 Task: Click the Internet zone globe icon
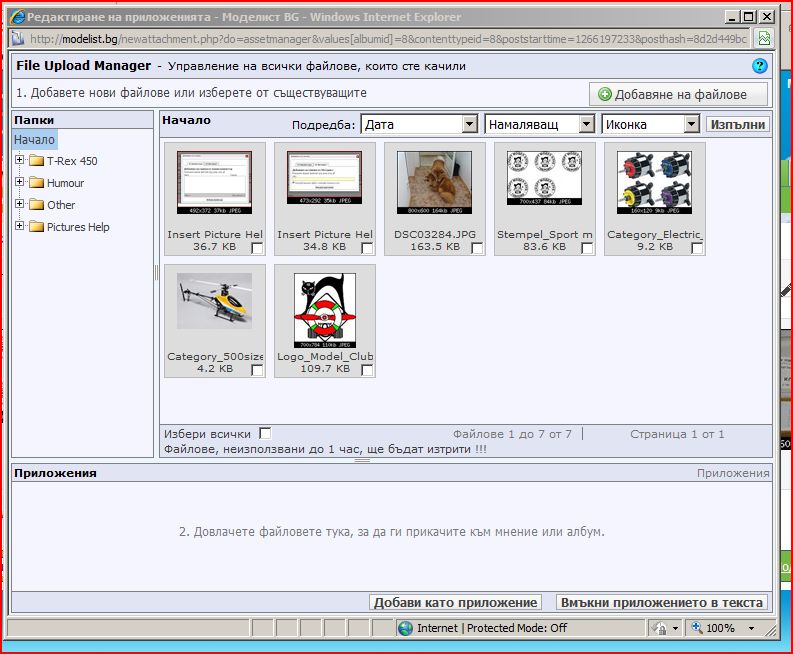pos(405,628)
